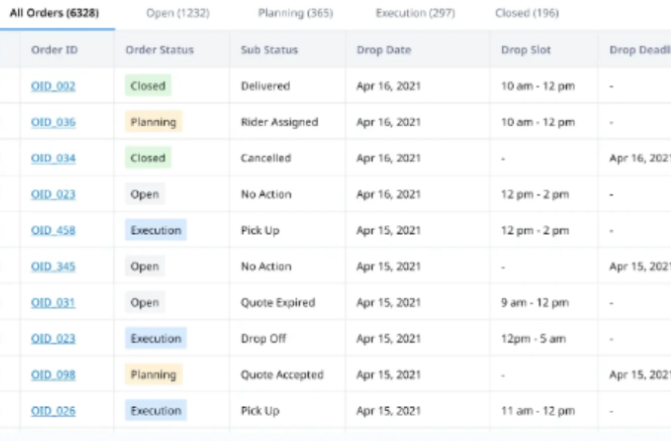Sort by the Drop Date column header
The height and width of the screenshot is (441, 671).
coord(385,50)
